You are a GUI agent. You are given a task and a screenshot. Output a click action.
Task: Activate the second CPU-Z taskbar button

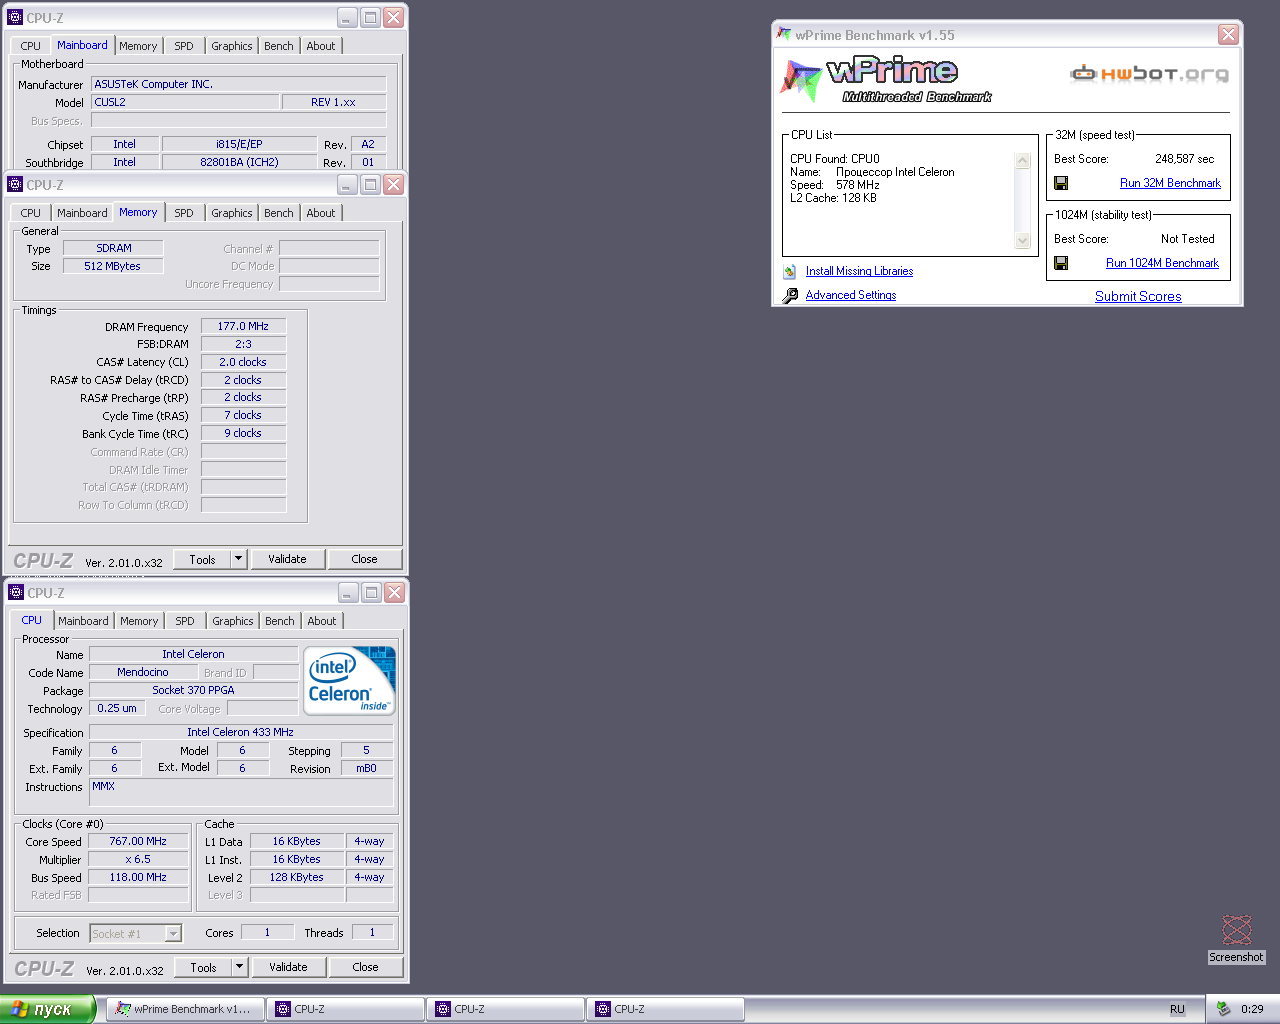pos(505,1009)
